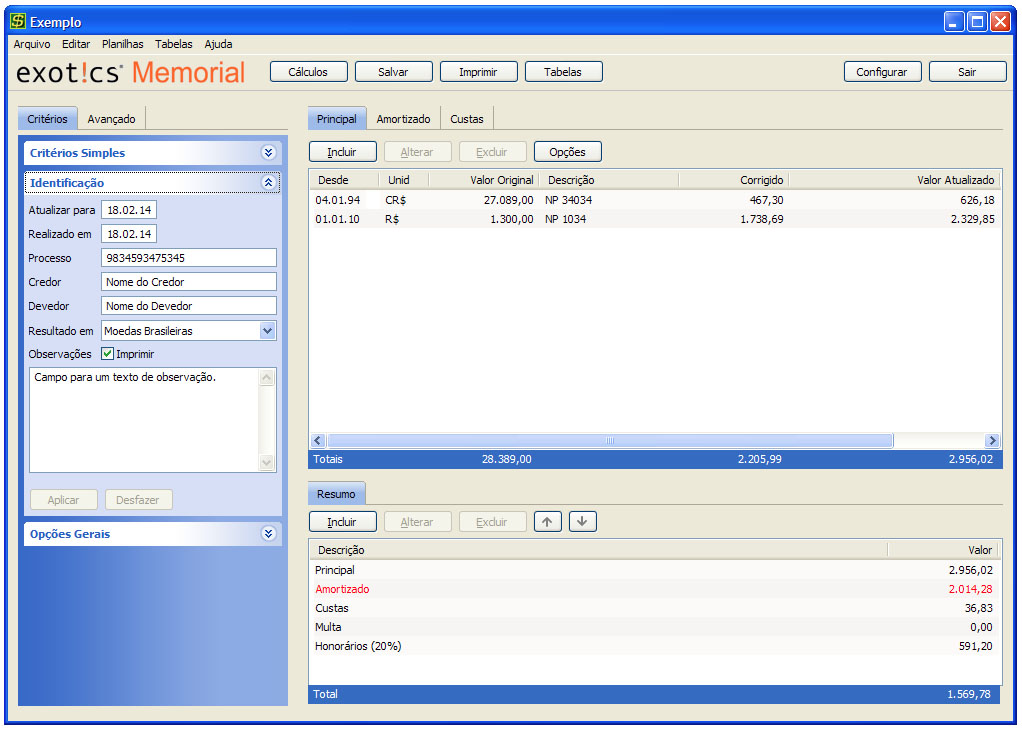Click the Salvar button
Screen dimensions: 1022x730
393,72
